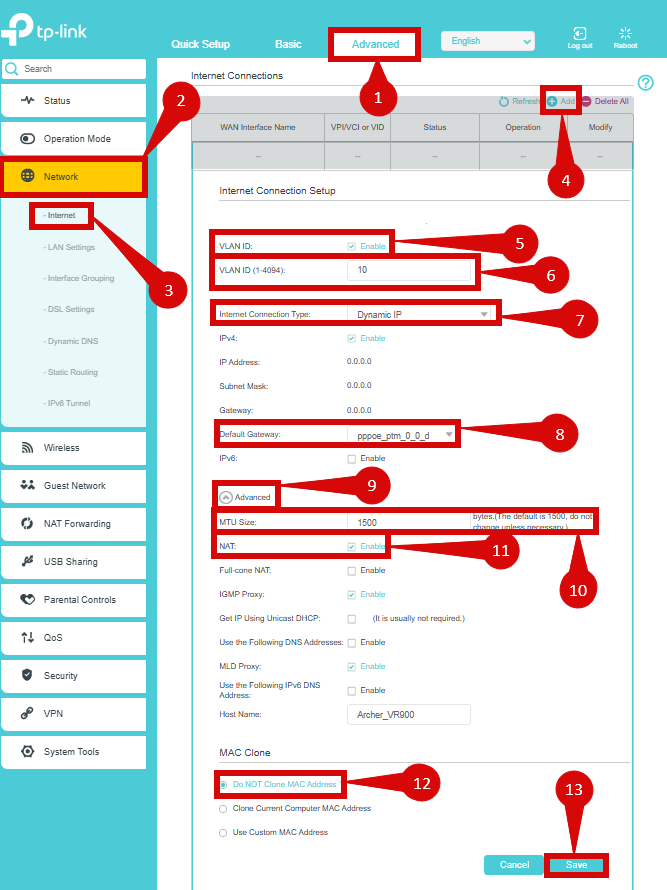
Task: Open the Default Gateway dropdown
Action: [x=401, y=435]
